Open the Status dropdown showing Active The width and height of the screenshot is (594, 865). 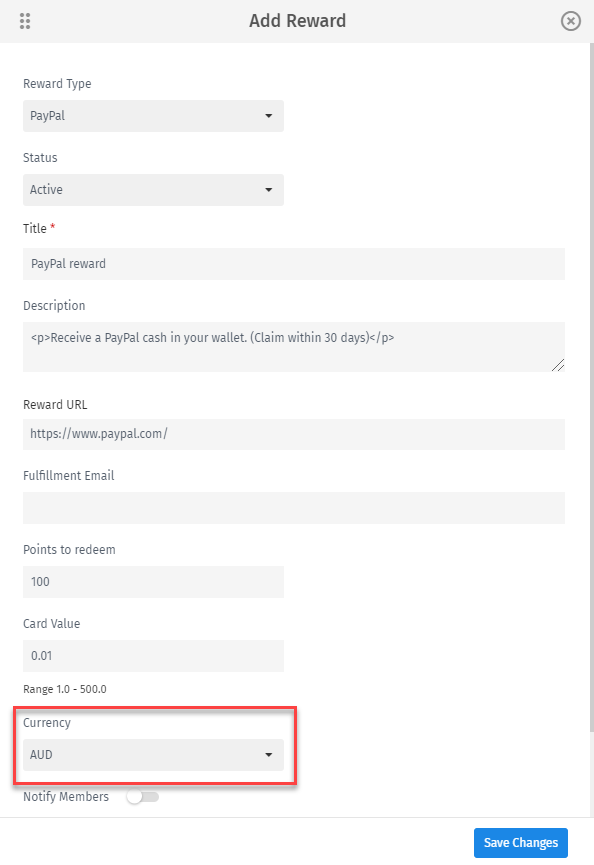[x=153, y=190]
